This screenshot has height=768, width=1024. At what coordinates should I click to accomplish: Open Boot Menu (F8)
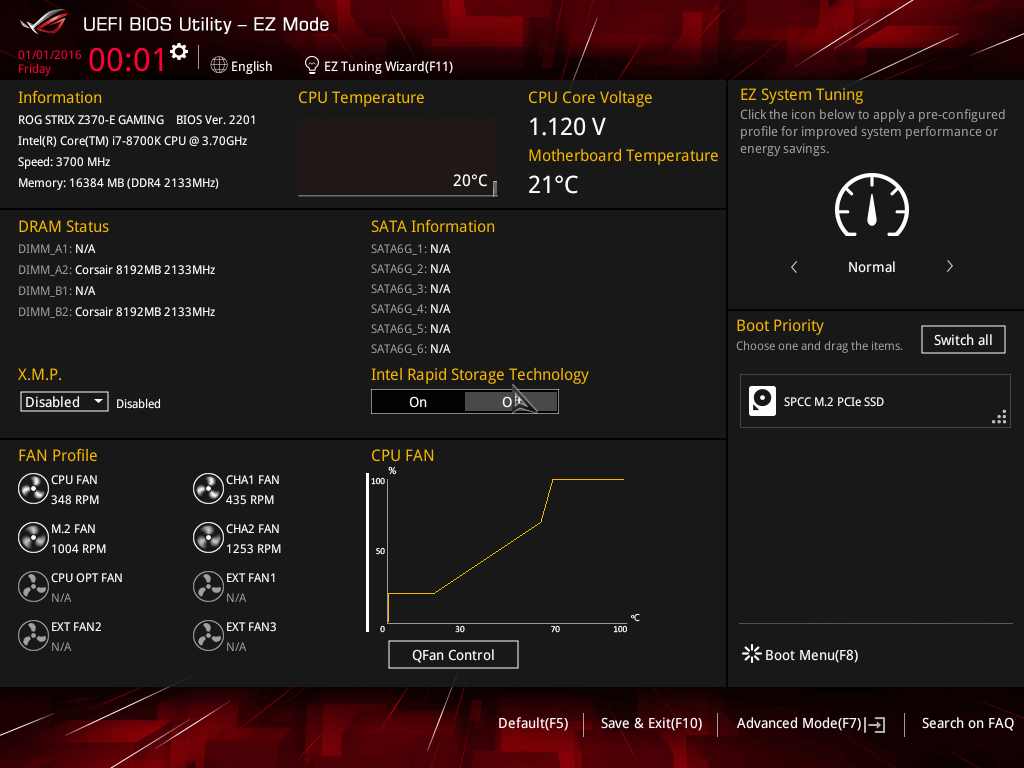[801, 654]
